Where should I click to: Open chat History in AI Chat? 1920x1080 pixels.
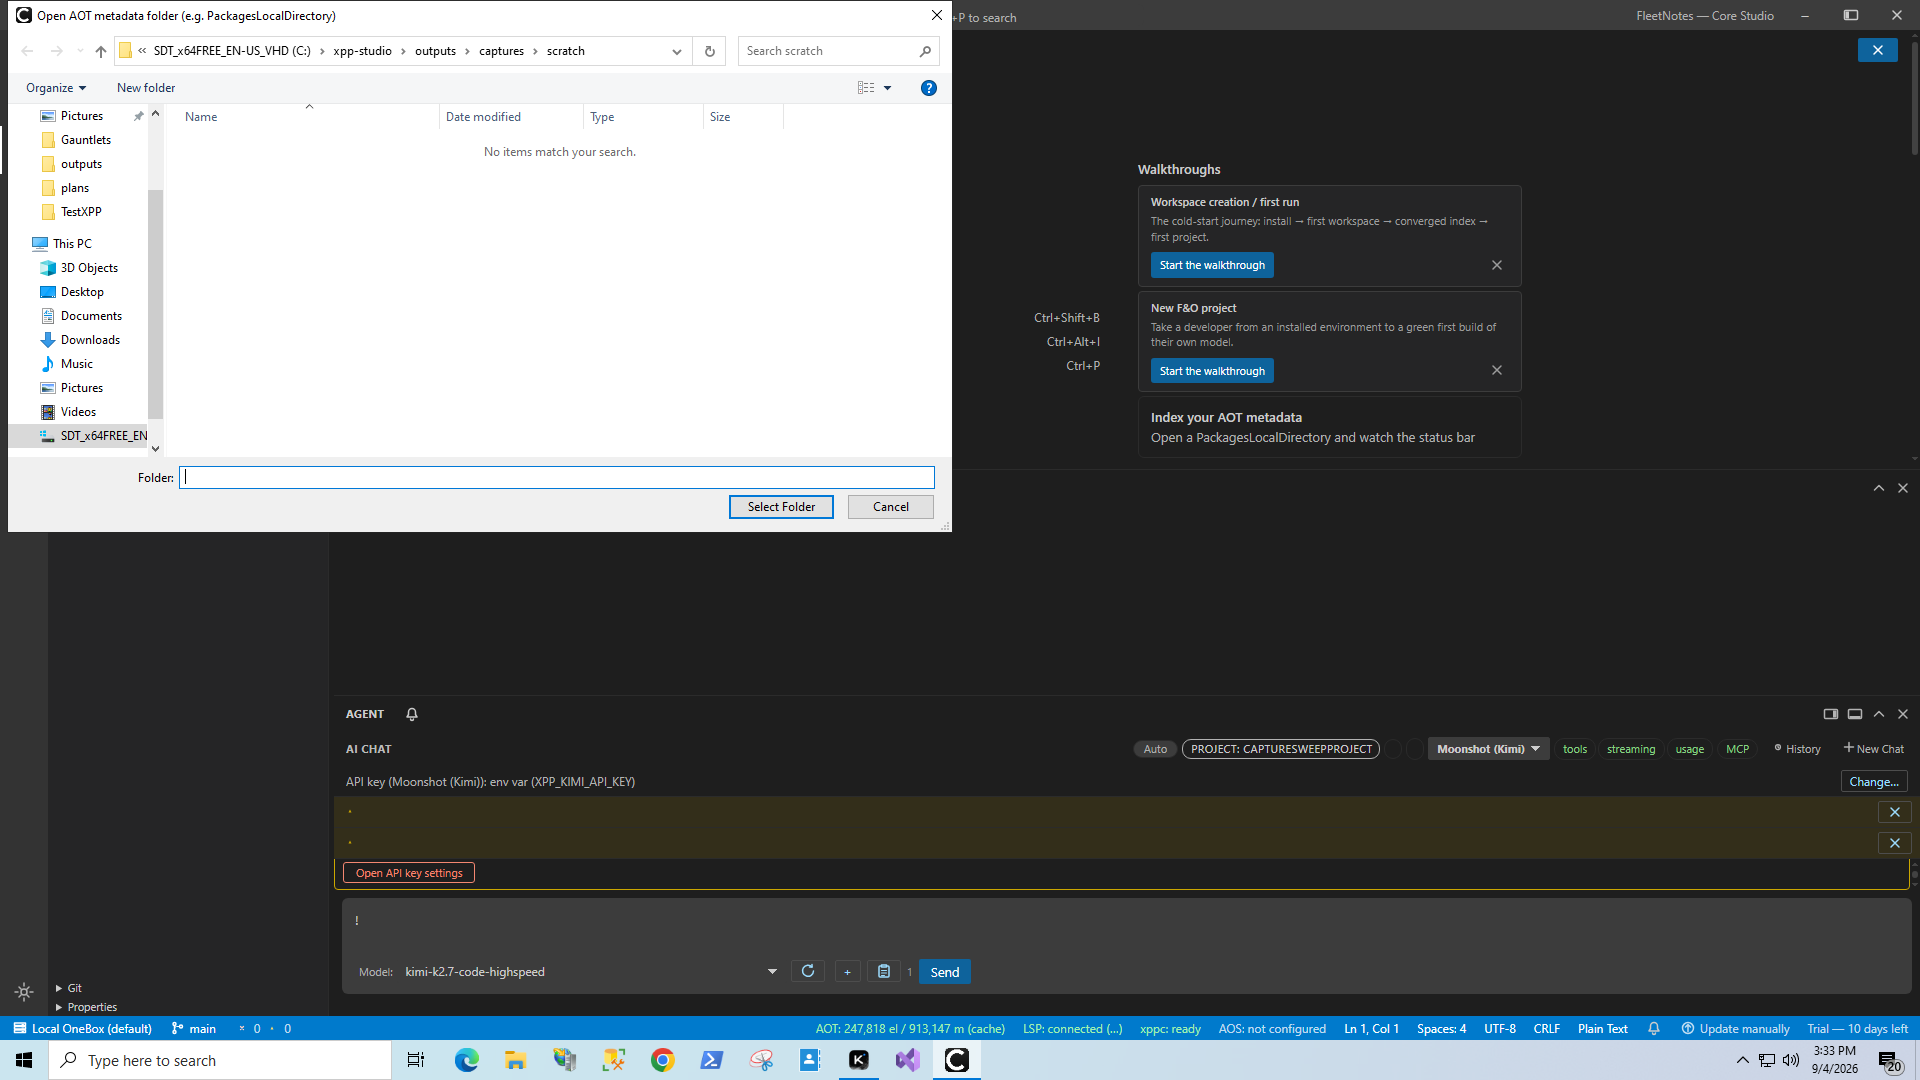coord(1797,749)
